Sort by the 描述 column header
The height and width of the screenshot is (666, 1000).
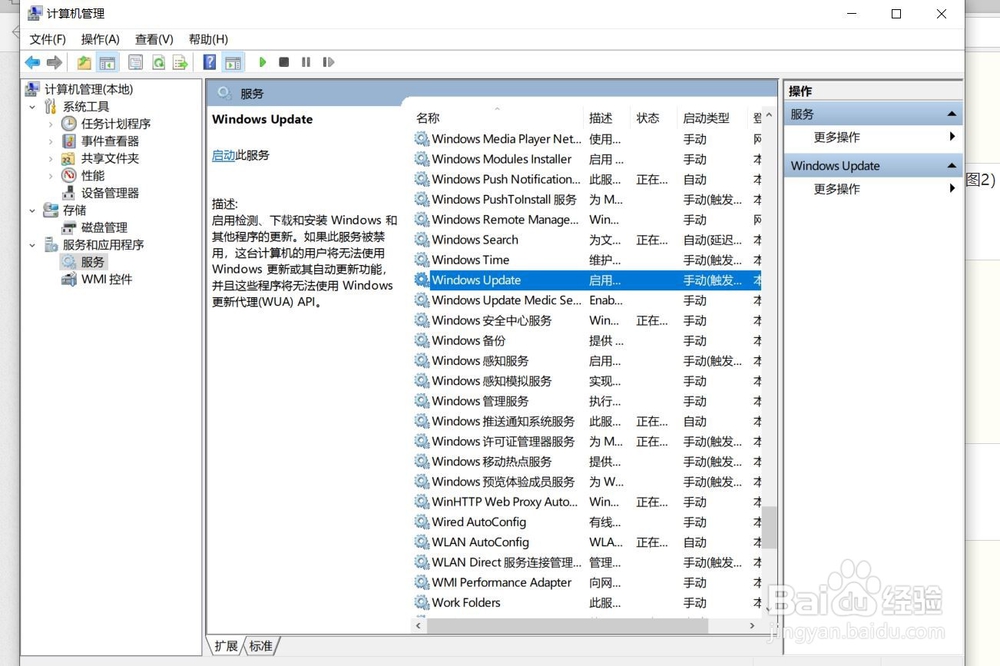pos(607,118)
